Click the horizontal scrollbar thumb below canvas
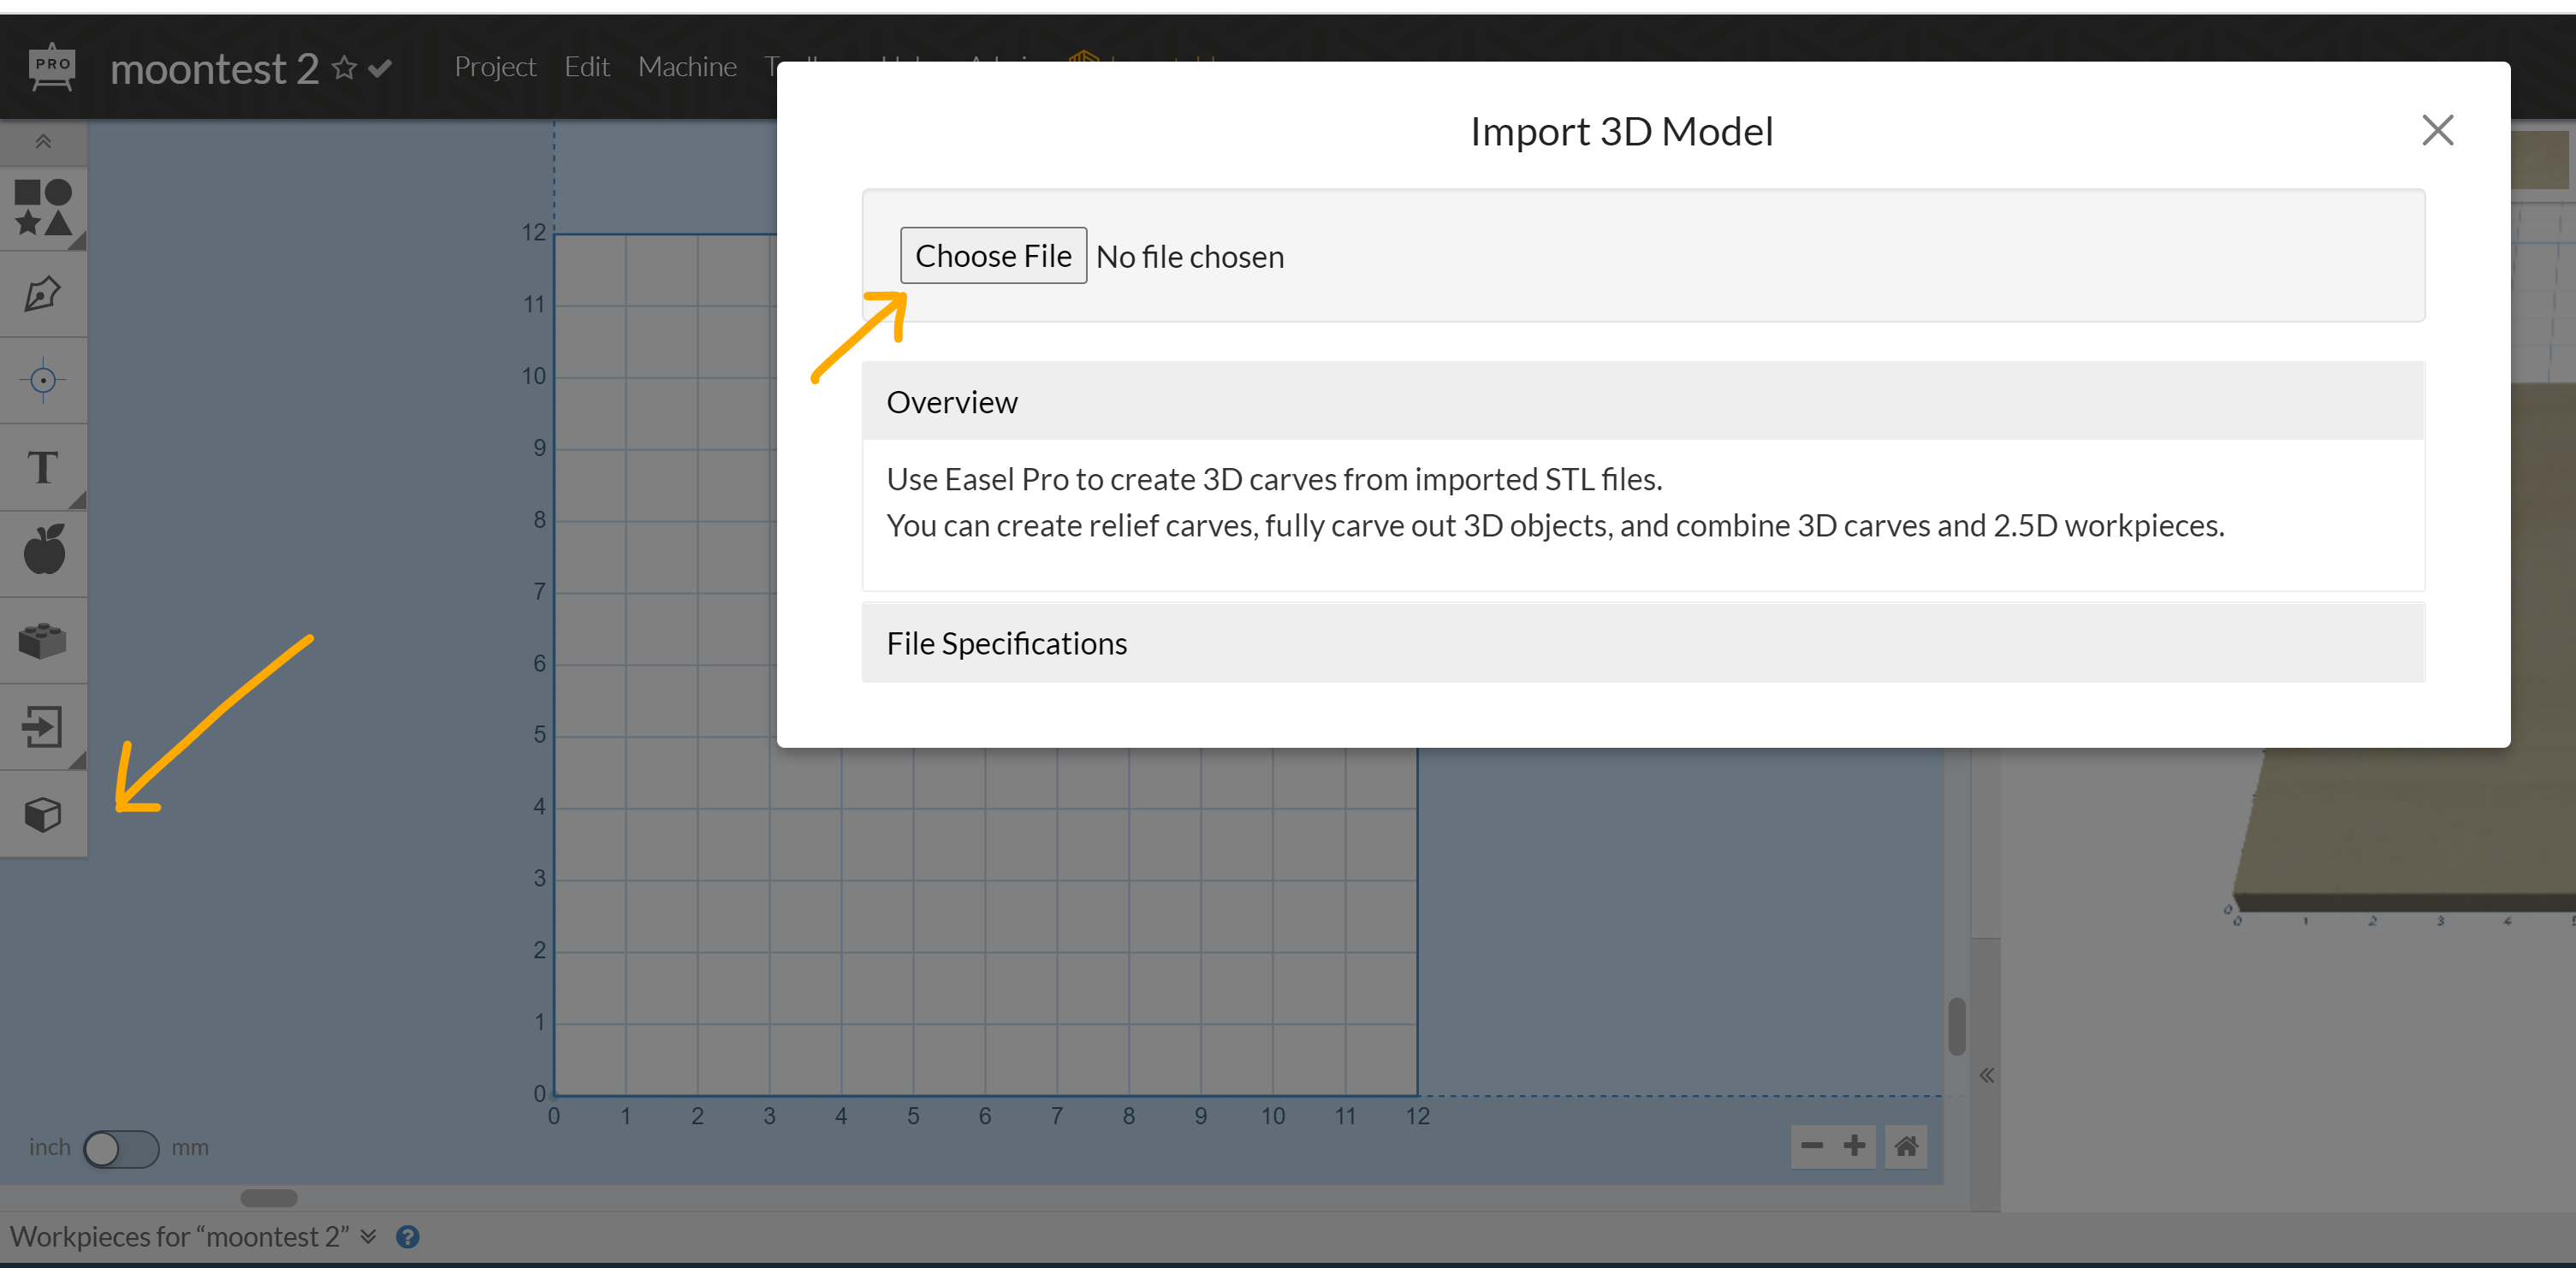2576x1268 pixels. click(x=269, y=1198)
